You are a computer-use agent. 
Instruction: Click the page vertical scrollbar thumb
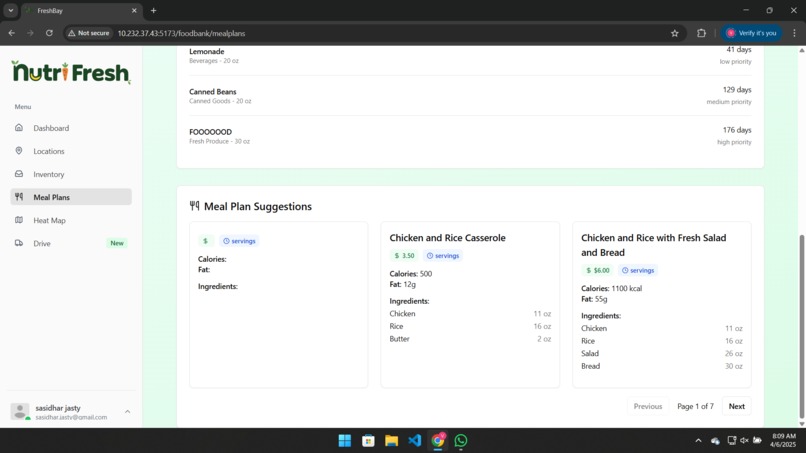click(x=801, y=326)
